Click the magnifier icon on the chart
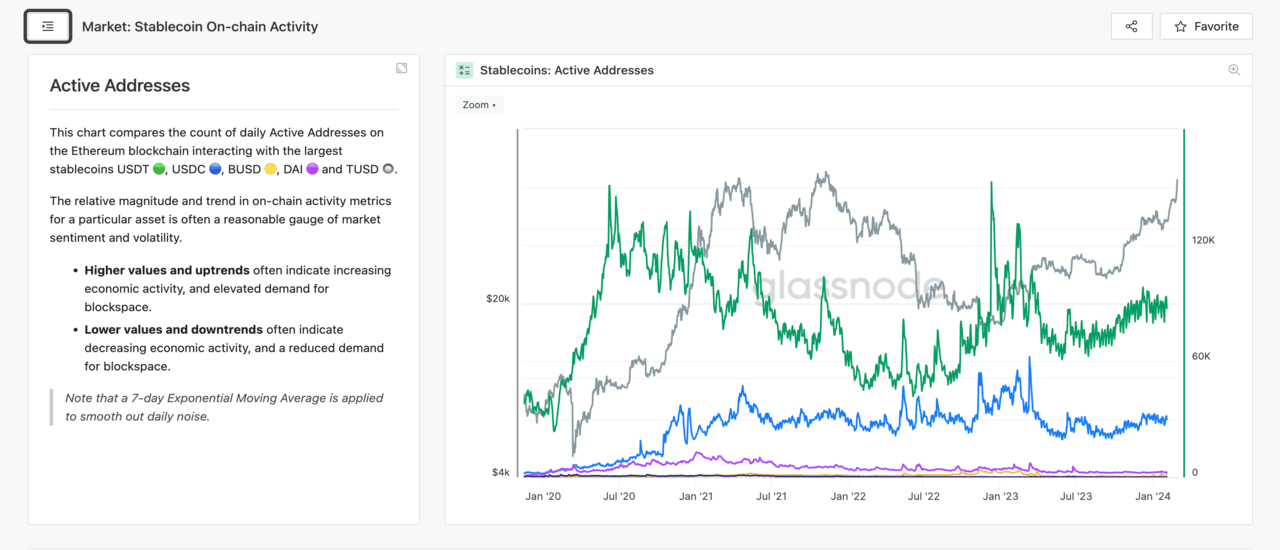This screenshot has height=550, width=1280. 1234,70
